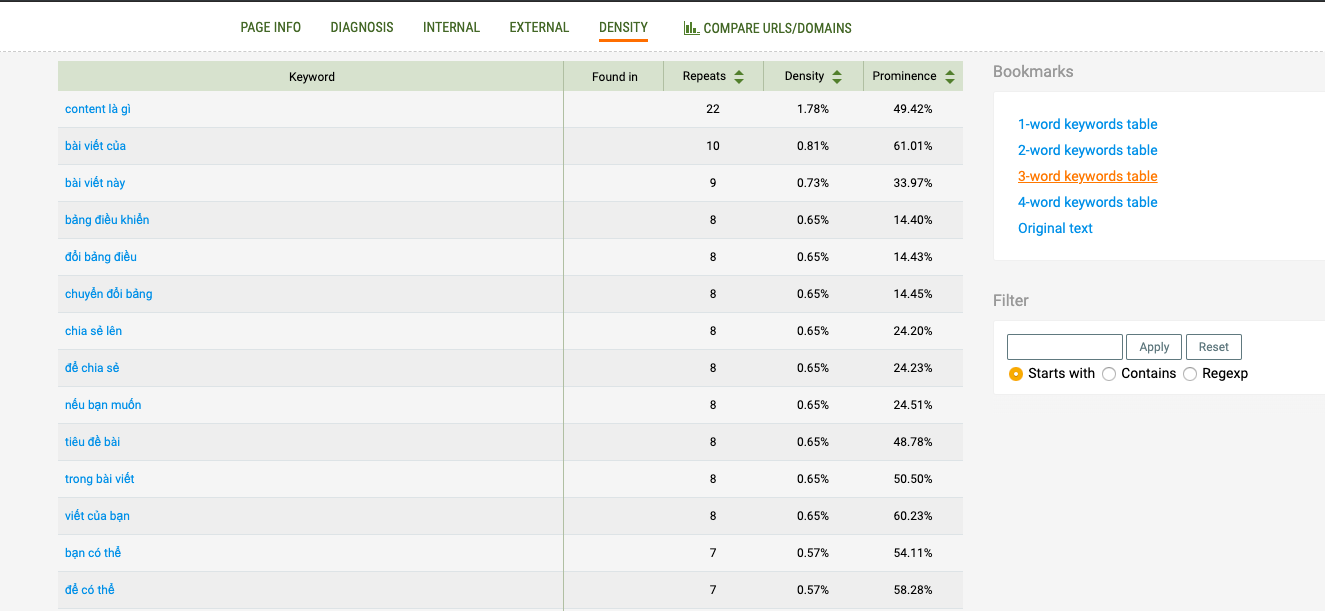Jump to the 2-word keywords table

coord(1087,151)
